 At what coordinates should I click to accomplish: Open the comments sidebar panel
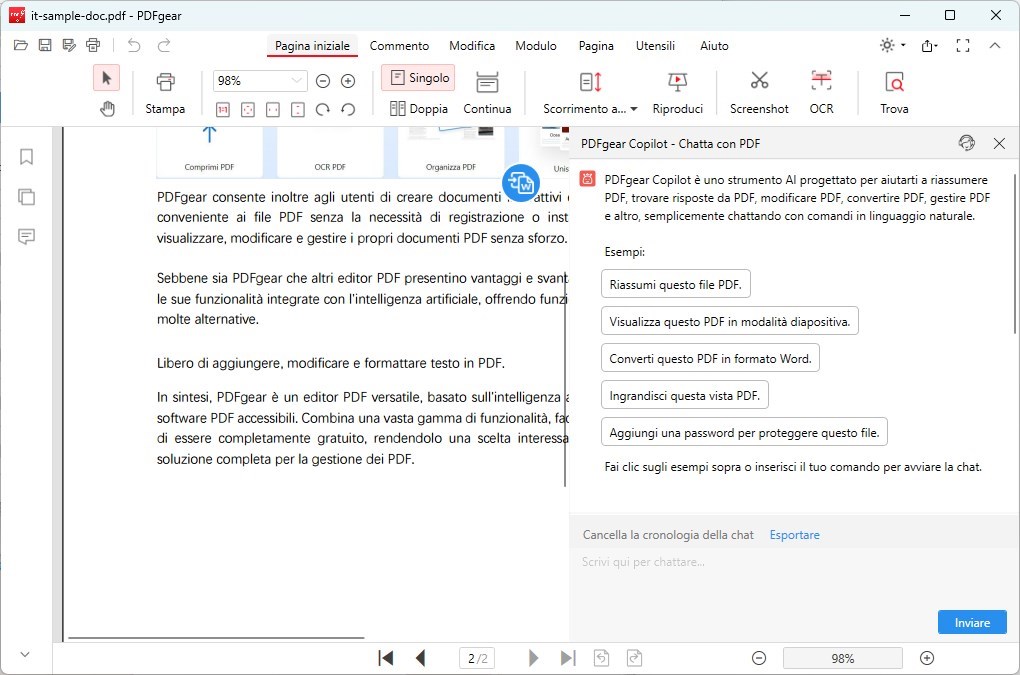coord(26,236)
